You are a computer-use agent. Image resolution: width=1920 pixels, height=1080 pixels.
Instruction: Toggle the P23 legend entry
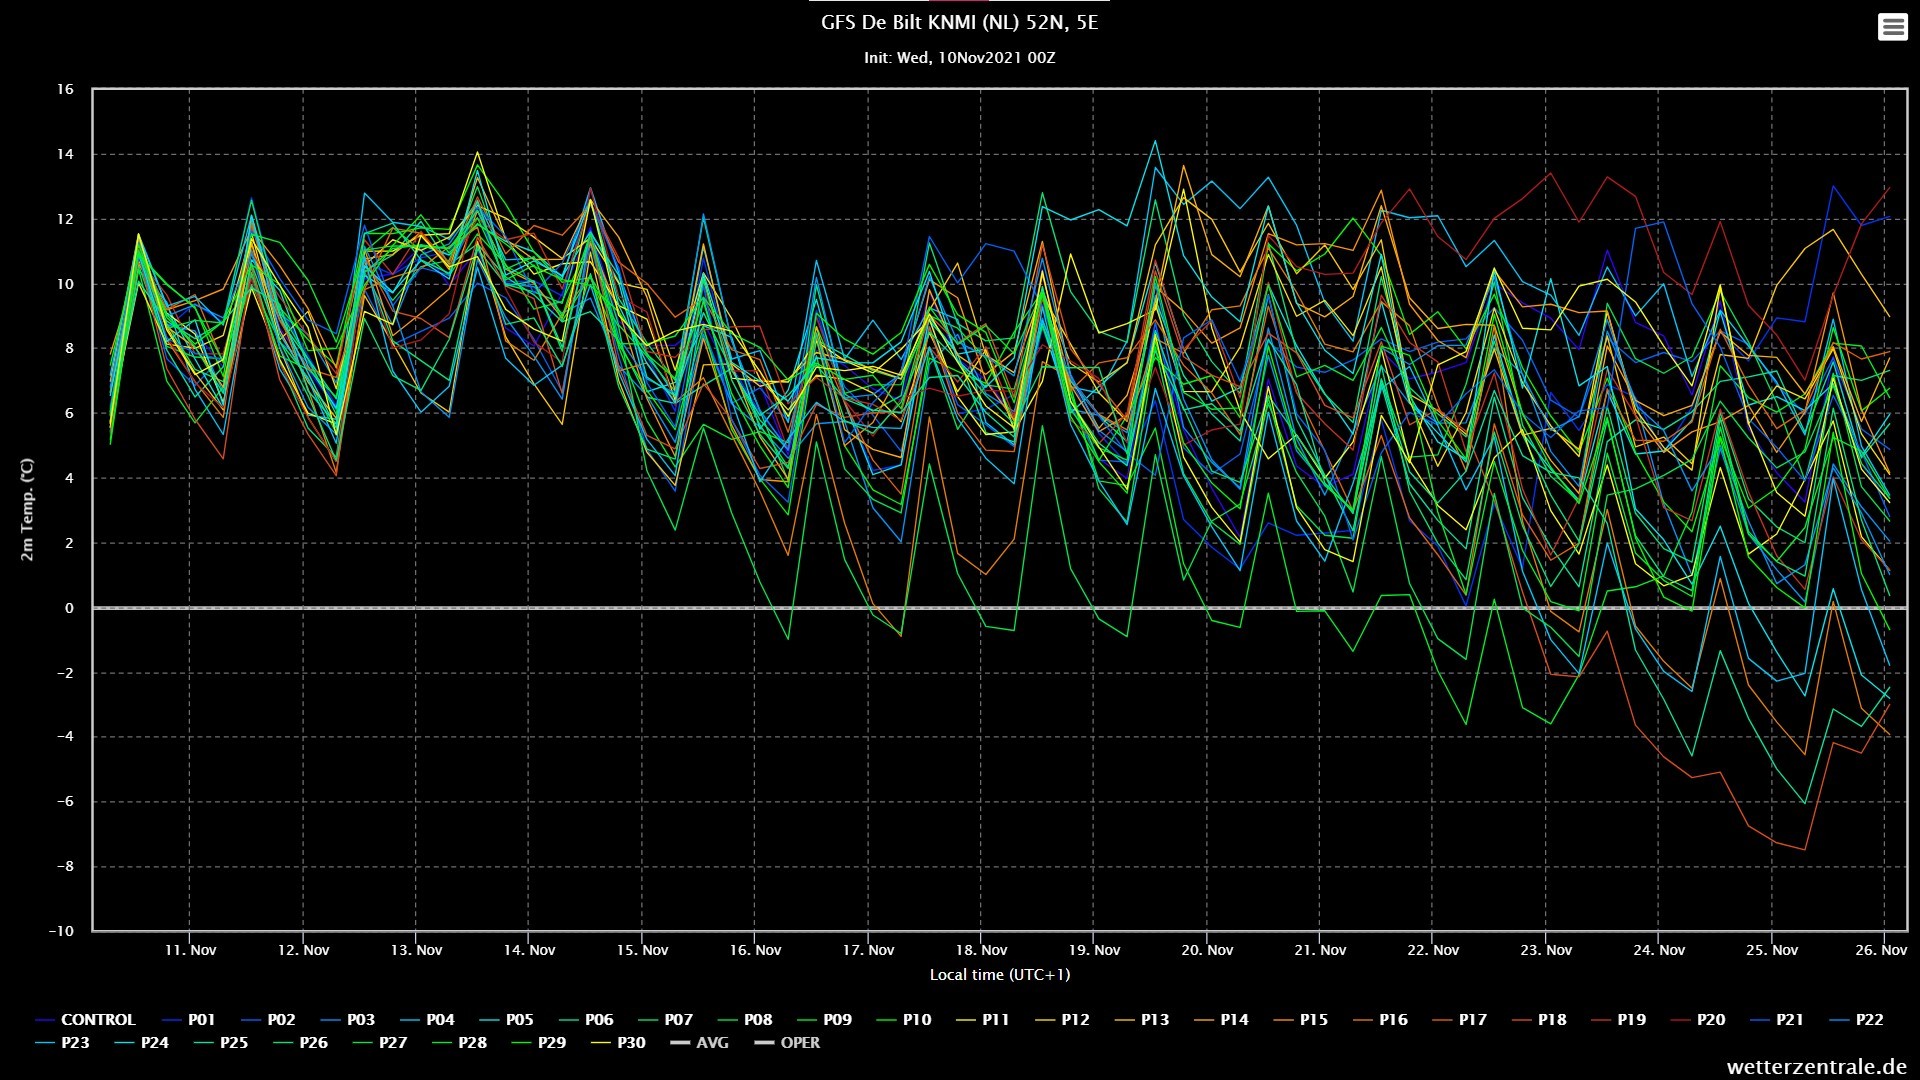(62, 1043)
